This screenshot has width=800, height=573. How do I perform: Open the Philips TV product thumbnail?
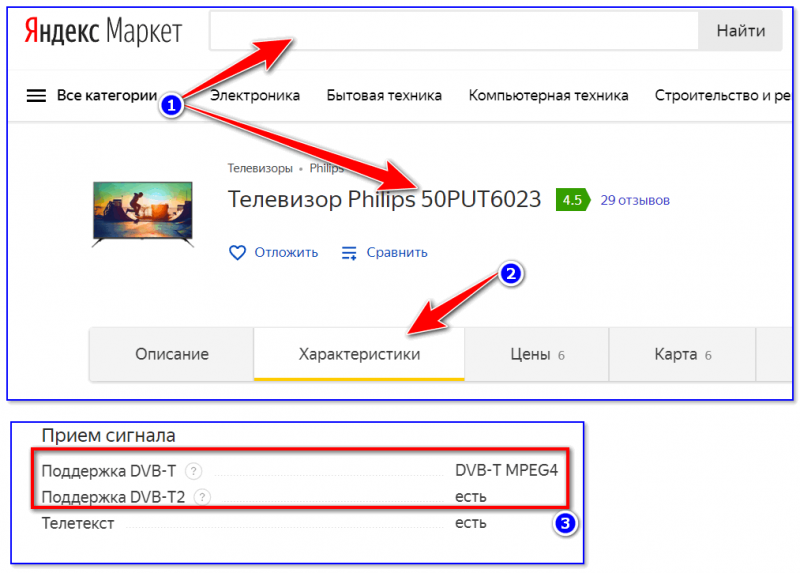143,213
